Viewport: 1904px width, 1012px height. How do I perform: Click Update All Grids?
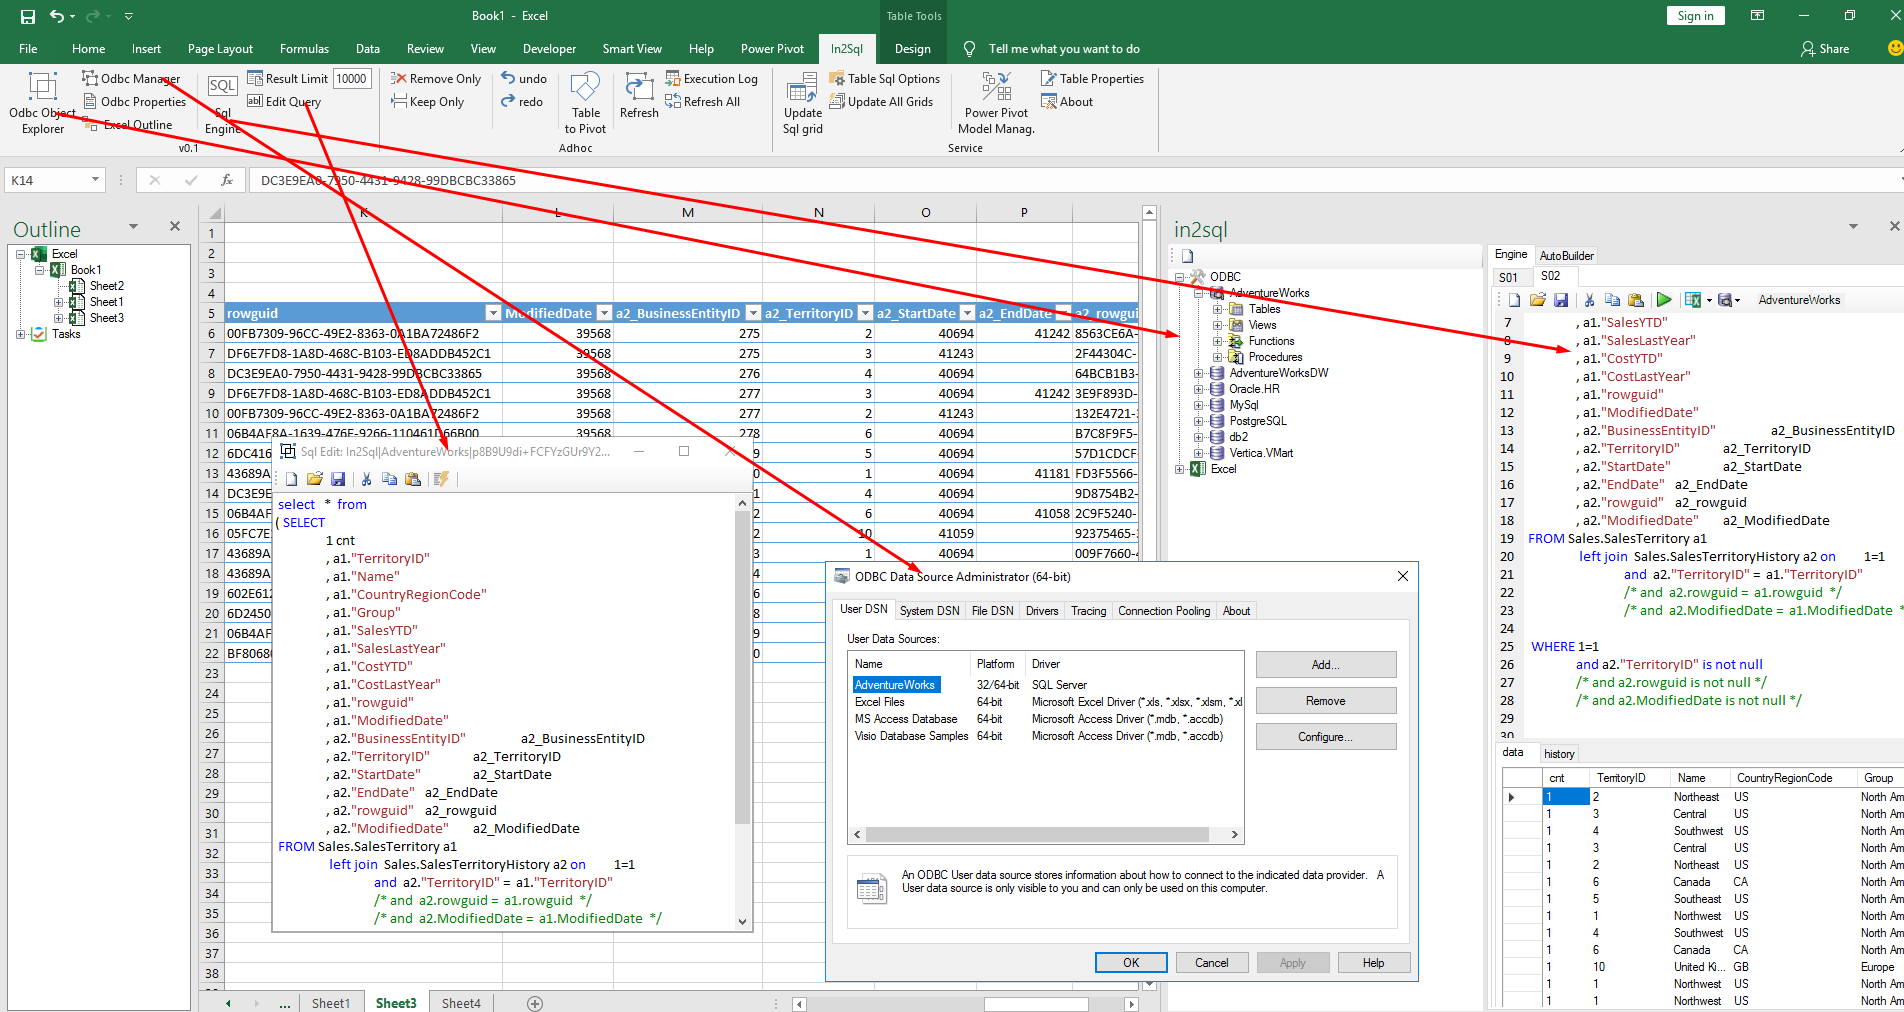coord(881,101)
